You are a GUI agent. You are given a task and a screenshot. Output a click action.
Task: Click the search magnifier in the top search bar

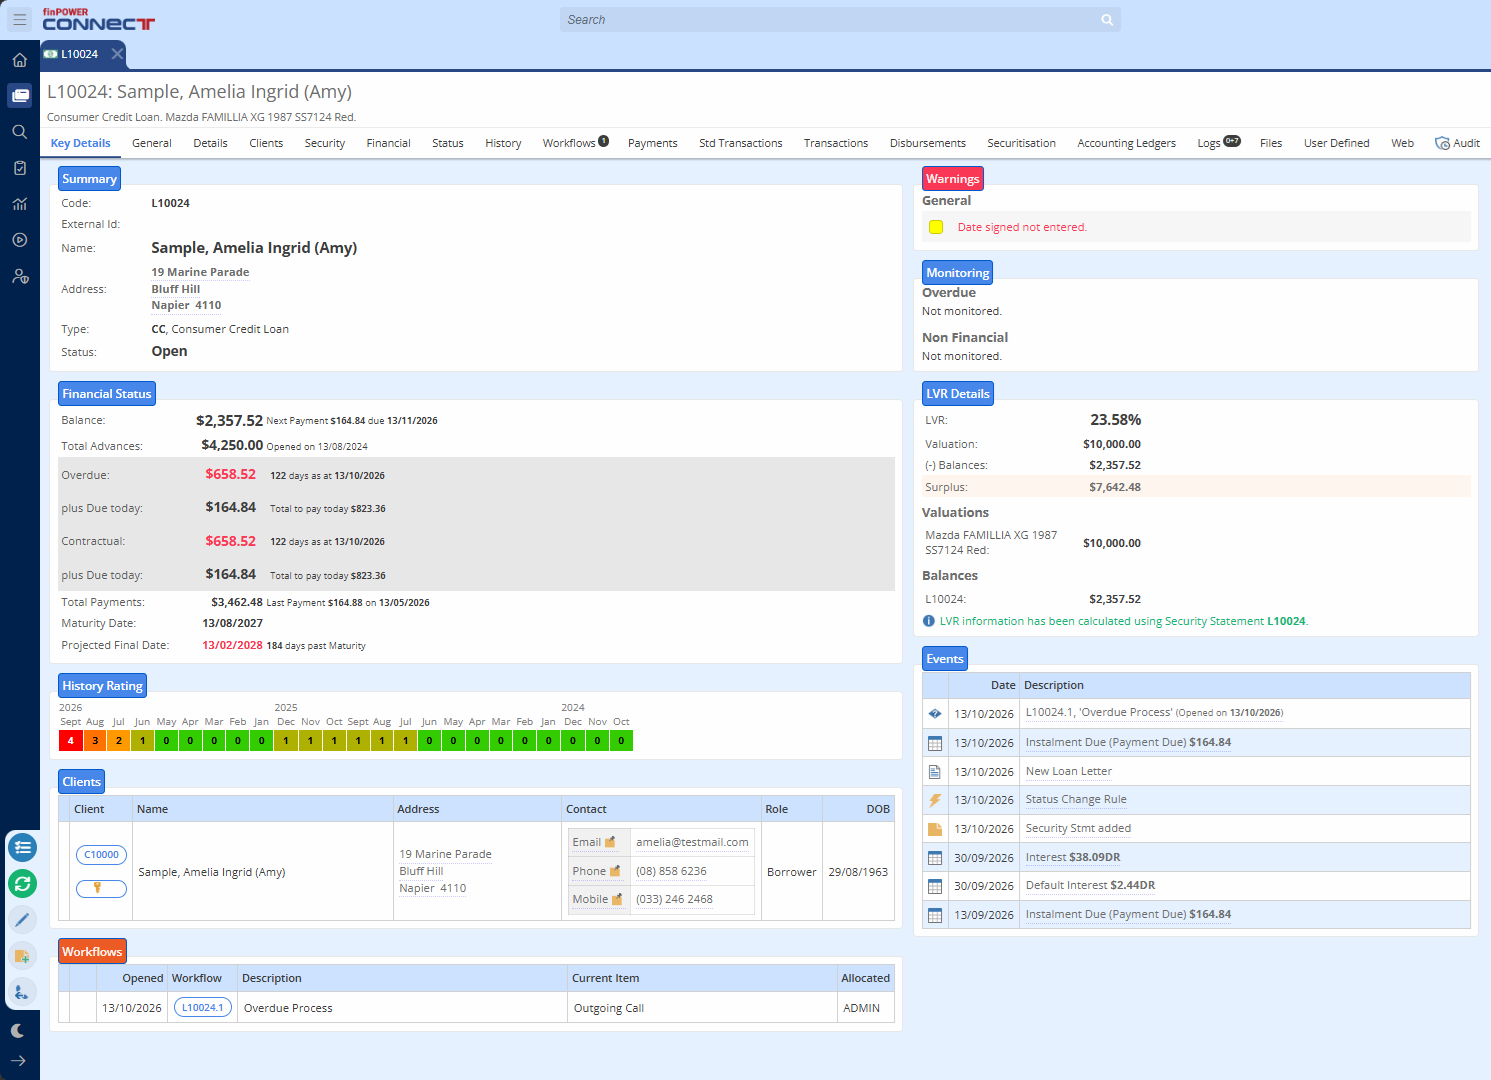[x=1107, y=20]
